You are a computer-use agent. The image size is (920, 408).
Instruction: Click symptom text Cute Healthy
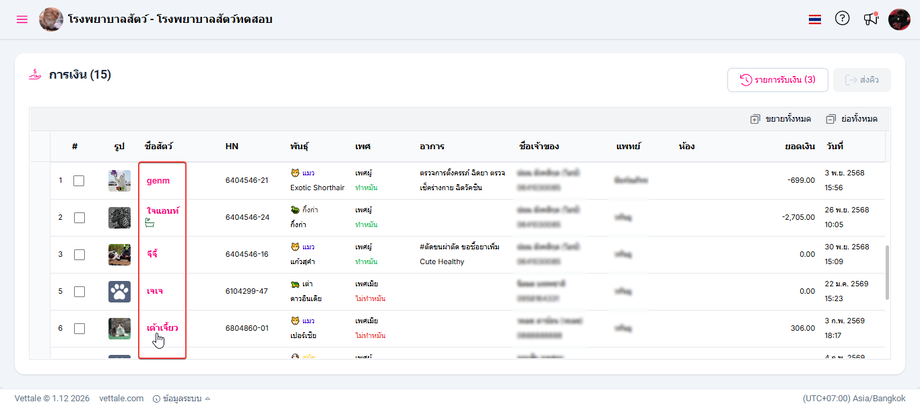click(442, 262)
